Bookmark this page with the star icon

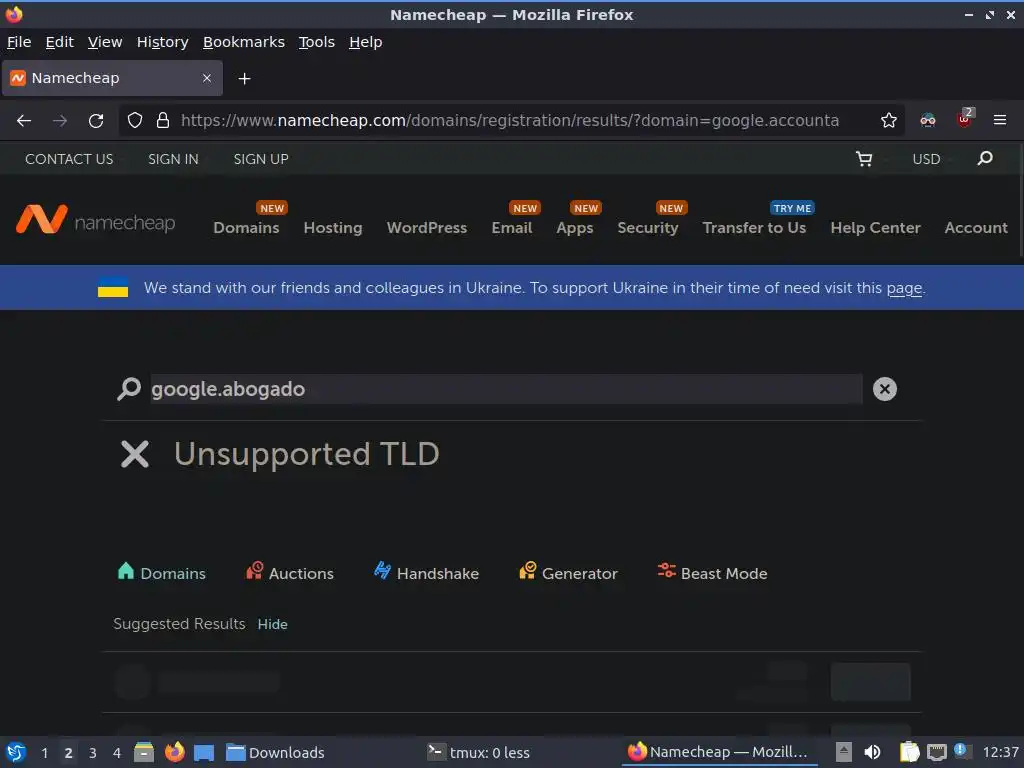pyautogui.click(x=888, y=120)
